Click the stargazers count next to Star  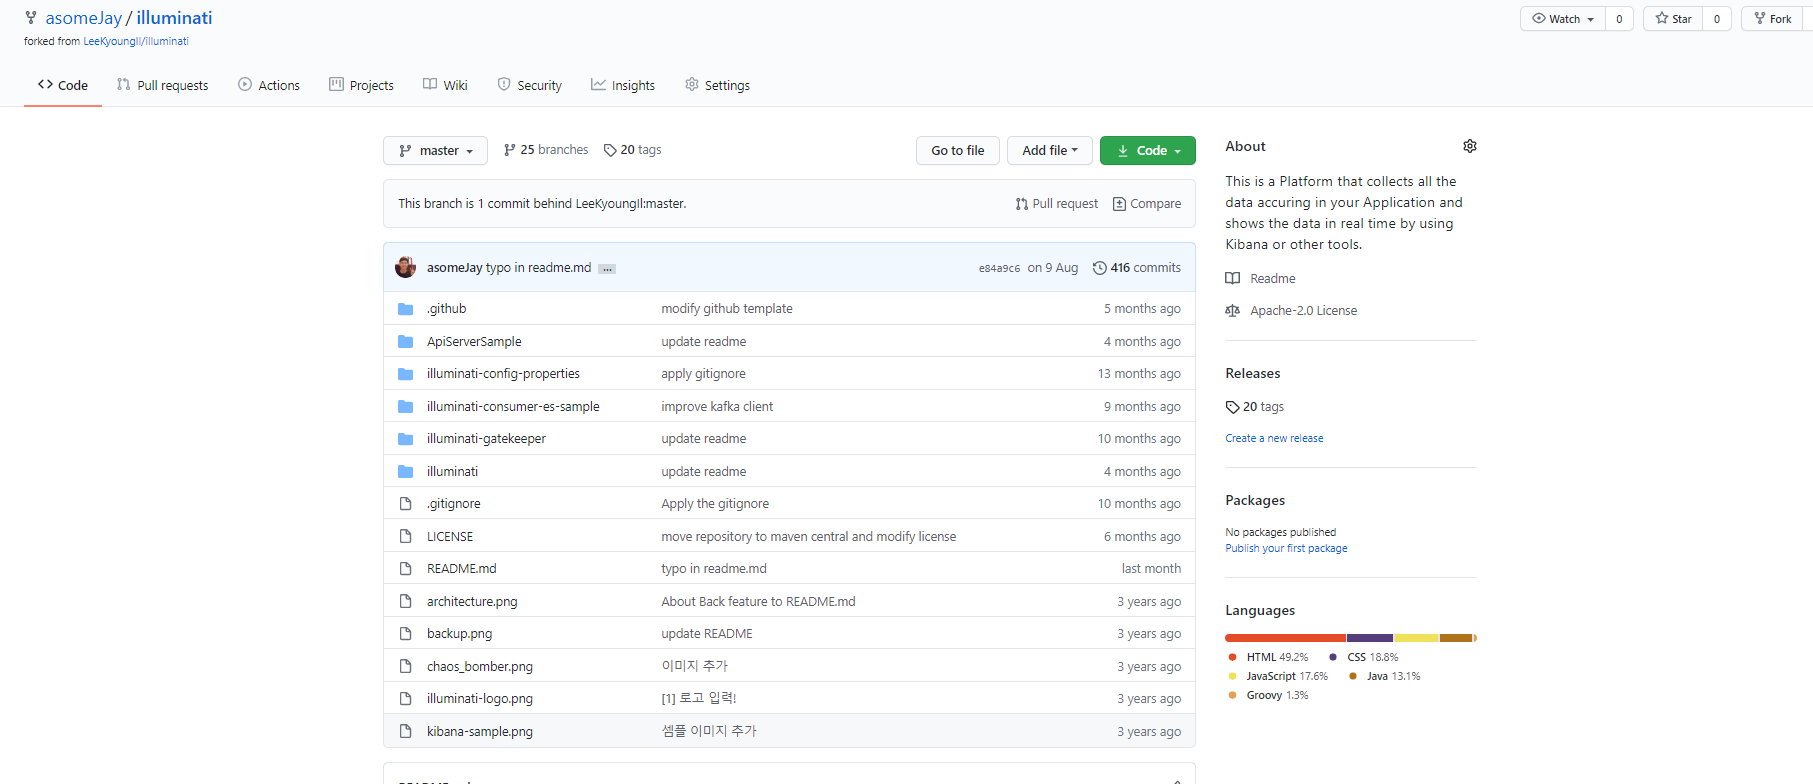coord(1717,19)
